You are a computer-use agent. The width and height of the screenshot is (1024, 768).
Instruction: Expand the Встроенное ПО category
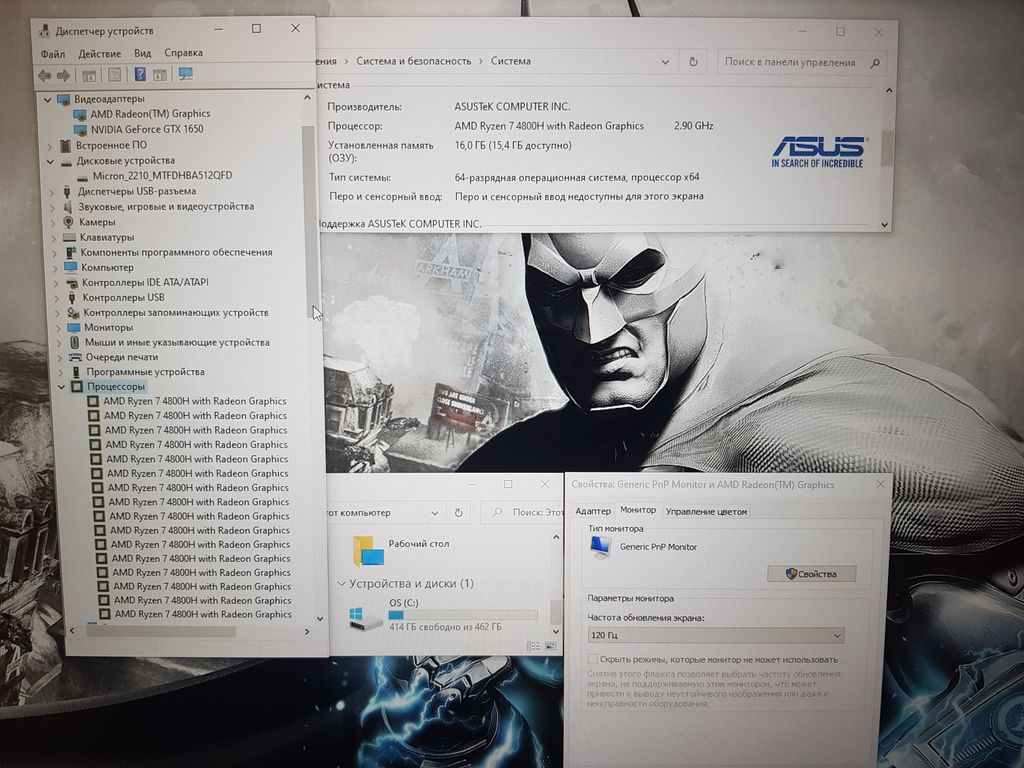tap(50, 146)
